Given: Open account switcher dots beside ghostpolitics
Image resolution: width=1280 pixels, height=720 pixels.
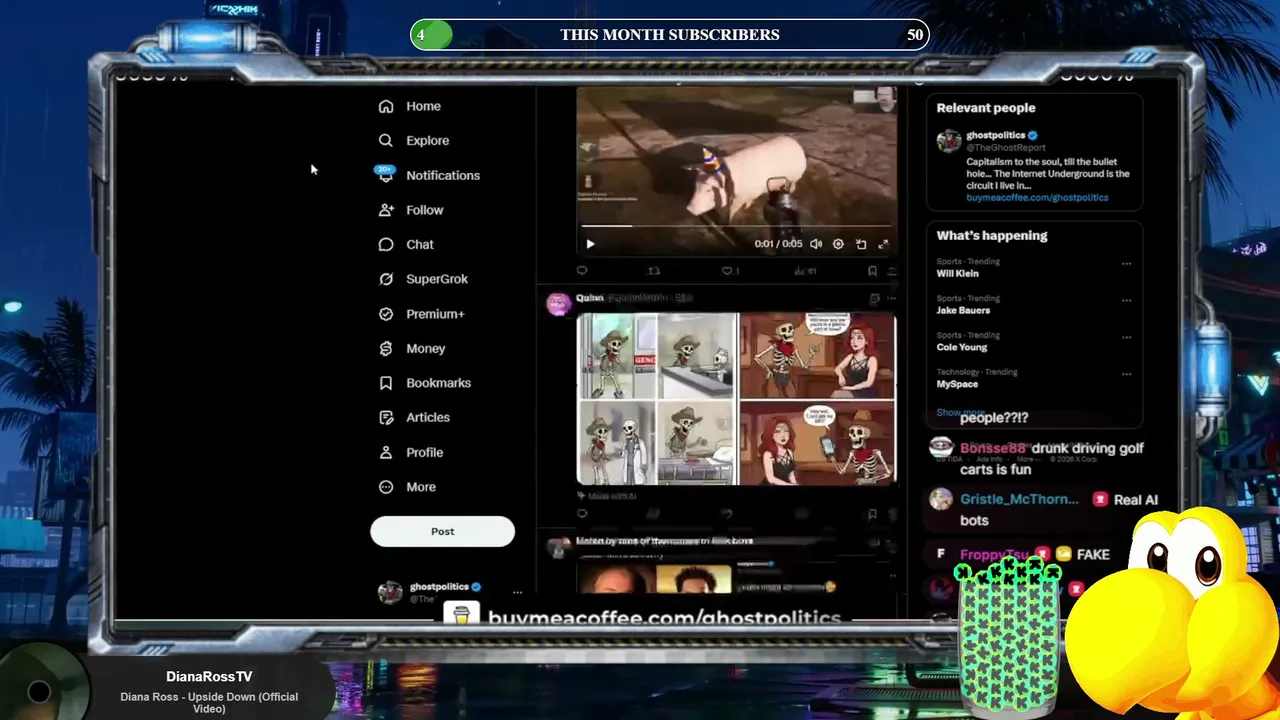Looking at the screenshot, I should point(517,592).
